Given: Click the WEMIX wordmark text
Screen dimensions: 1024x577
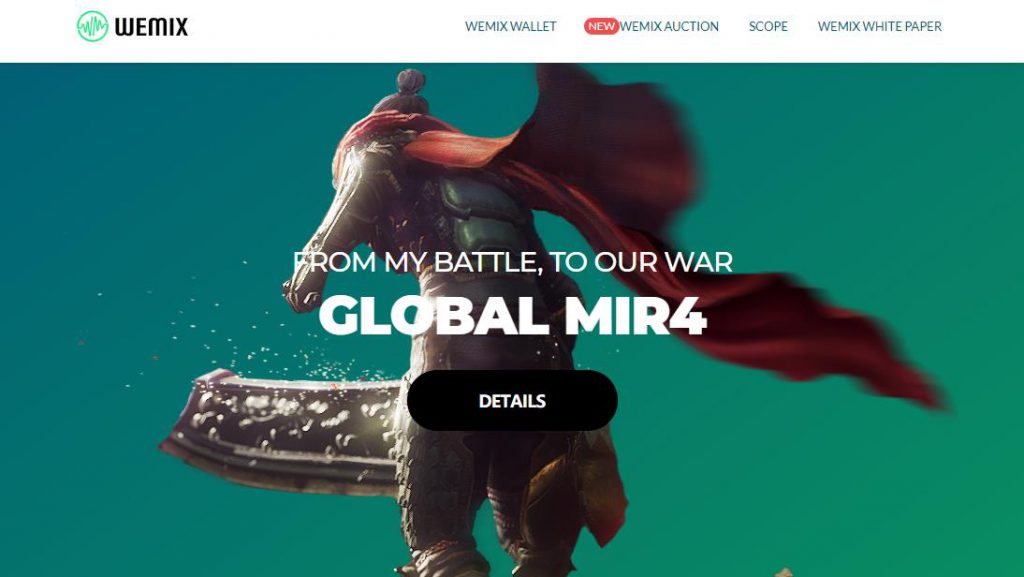Looking at the screenshot, I should [x=151, y=27].
